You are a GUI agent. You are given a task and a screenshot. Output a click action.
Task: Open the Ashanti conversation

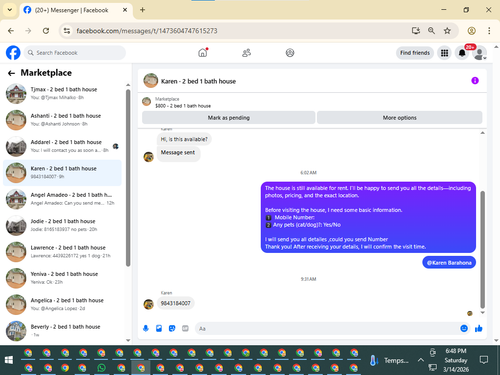pyautogui.click(x=63, y=120)
